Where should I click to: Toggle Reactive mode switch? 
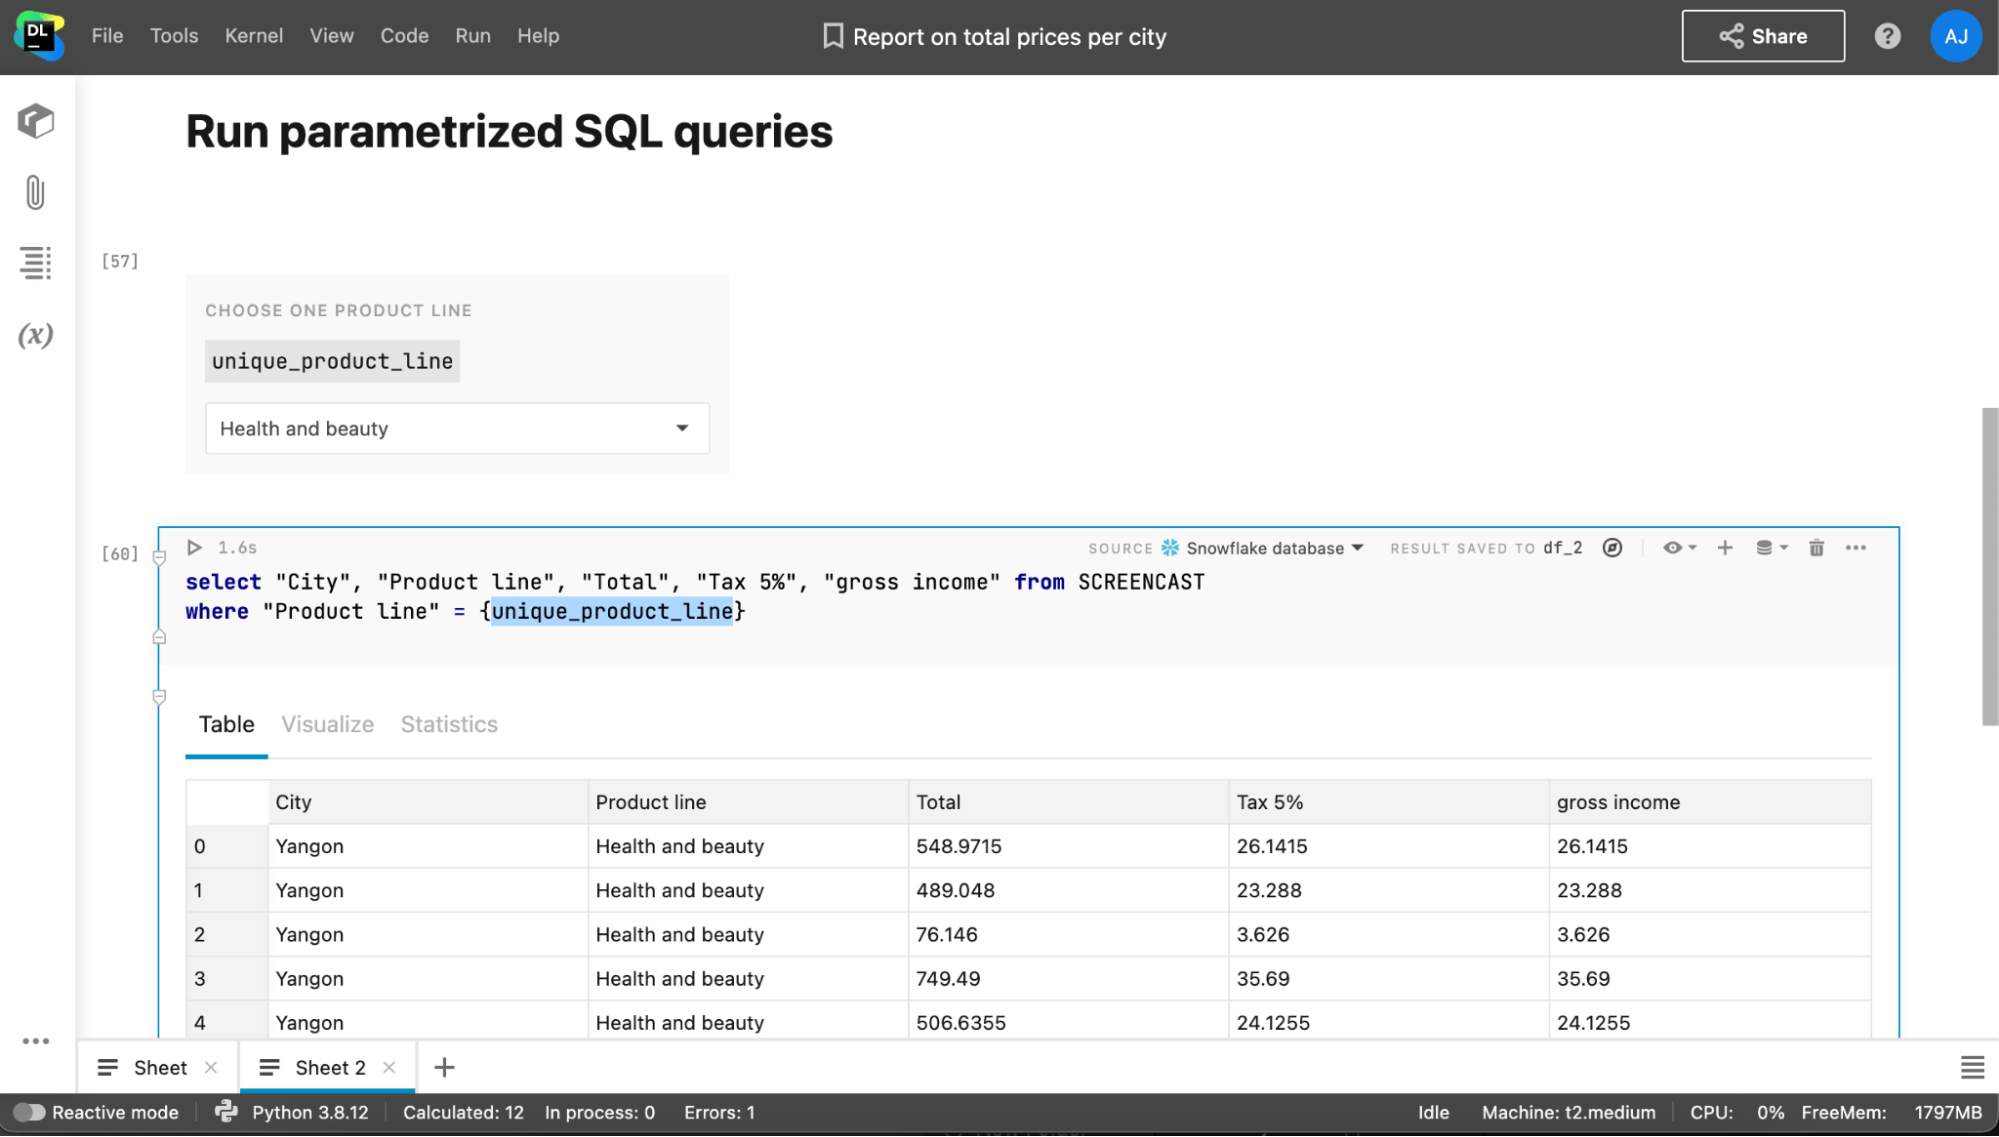coord(29,1112)
